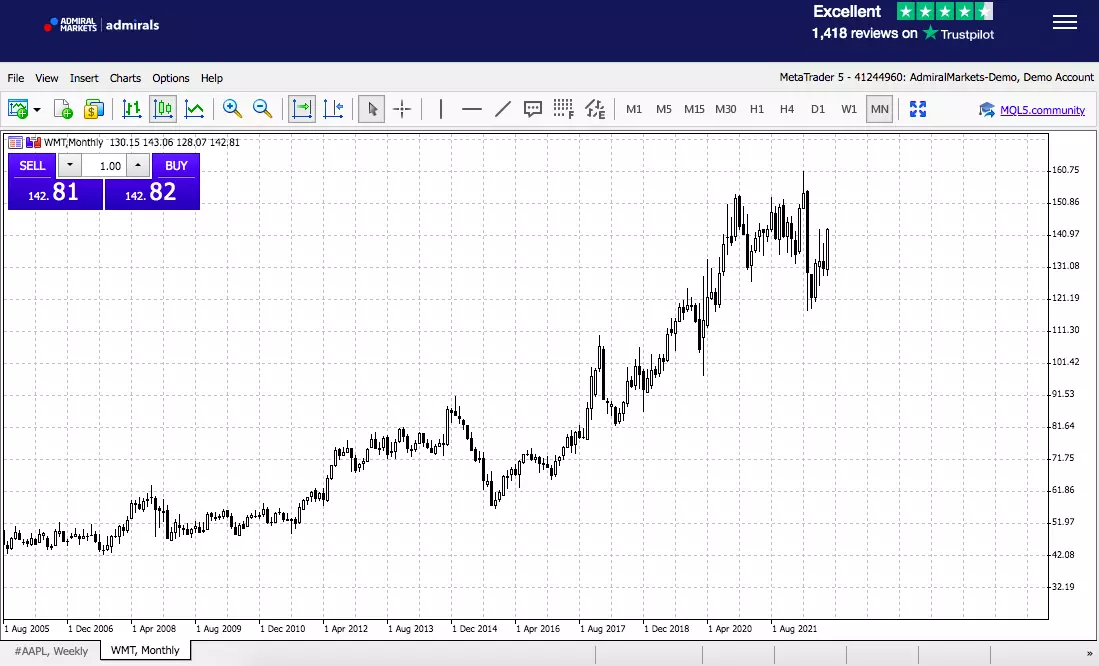The image size is (1099, 666).
Task: Toggle fullscreen mode icon
Action: (917, 109)
